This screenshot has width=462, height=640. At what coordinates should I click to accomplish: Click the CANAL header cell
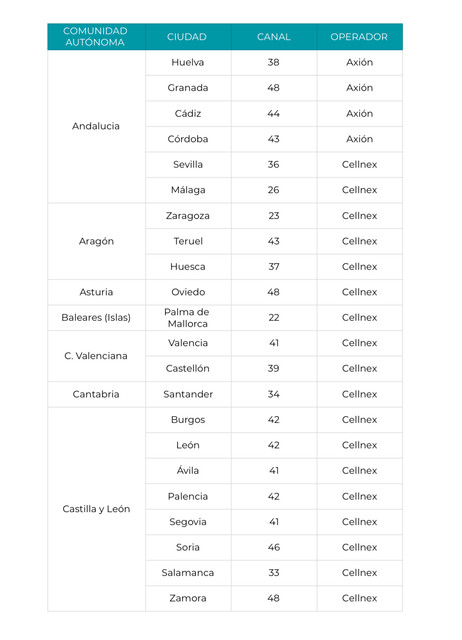coord(274,37)
